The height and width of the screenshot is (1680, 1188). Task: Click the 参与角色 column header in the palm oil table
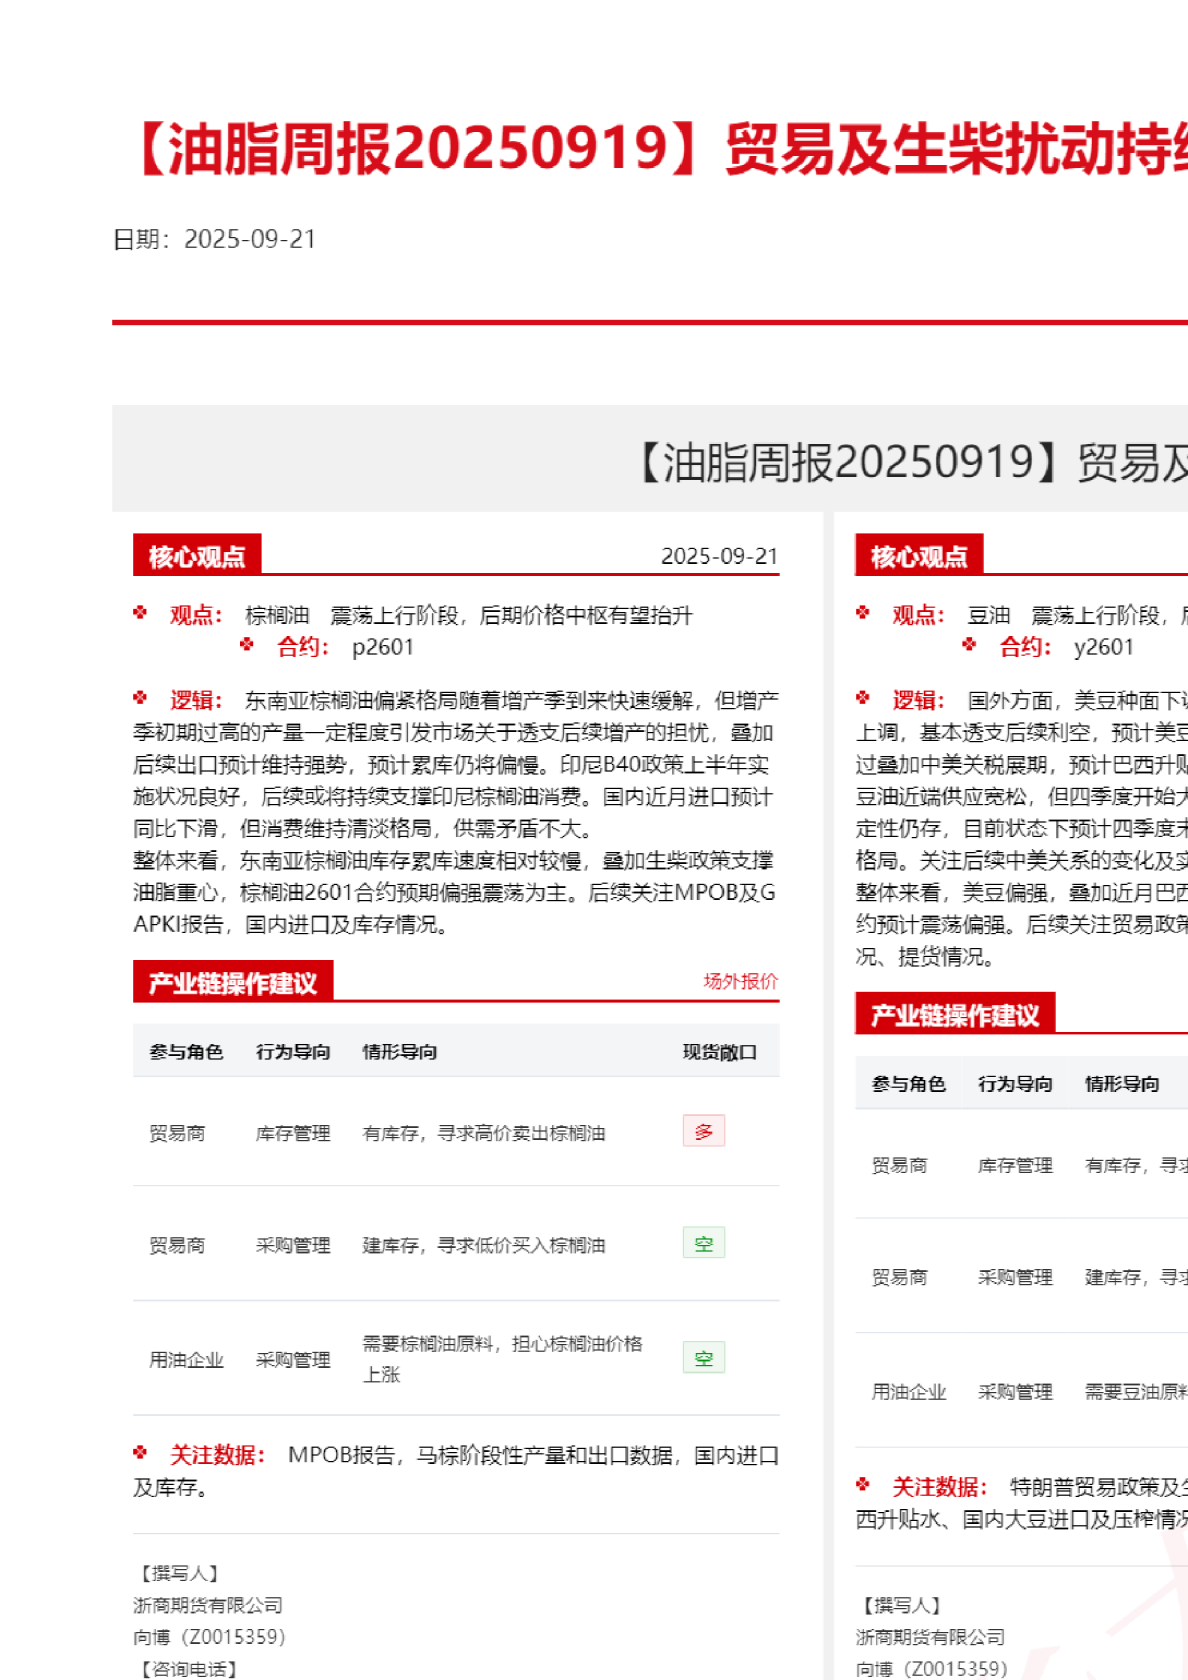[x=186, y=1052]
